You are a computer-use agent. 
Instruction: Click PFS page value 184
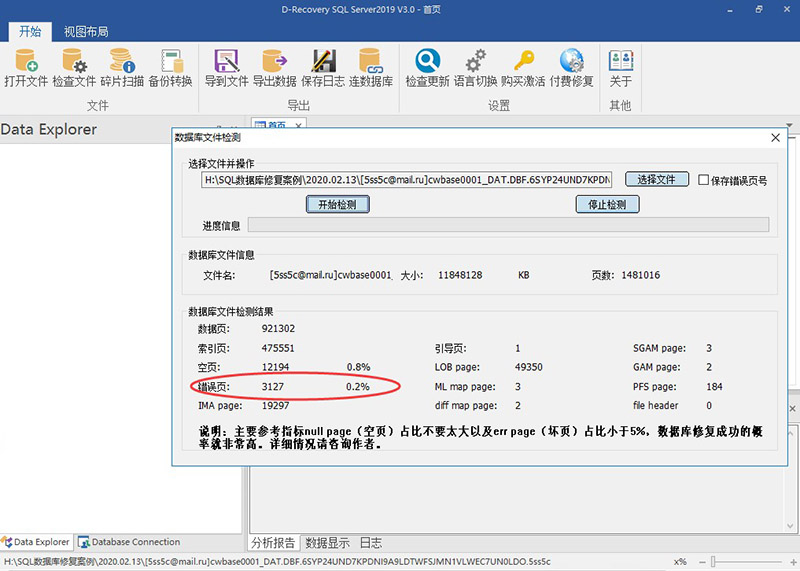[714, 387]
